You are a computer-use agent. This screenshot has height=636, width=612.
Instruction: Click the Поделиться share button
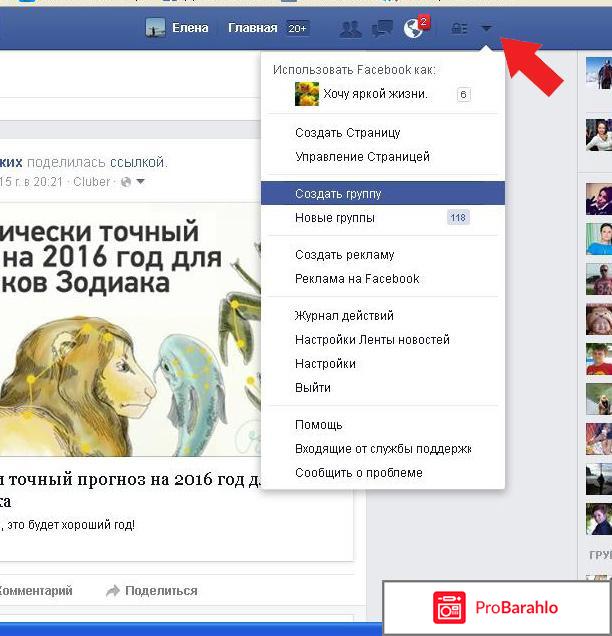pyautogui.click(x=151, y=591)
